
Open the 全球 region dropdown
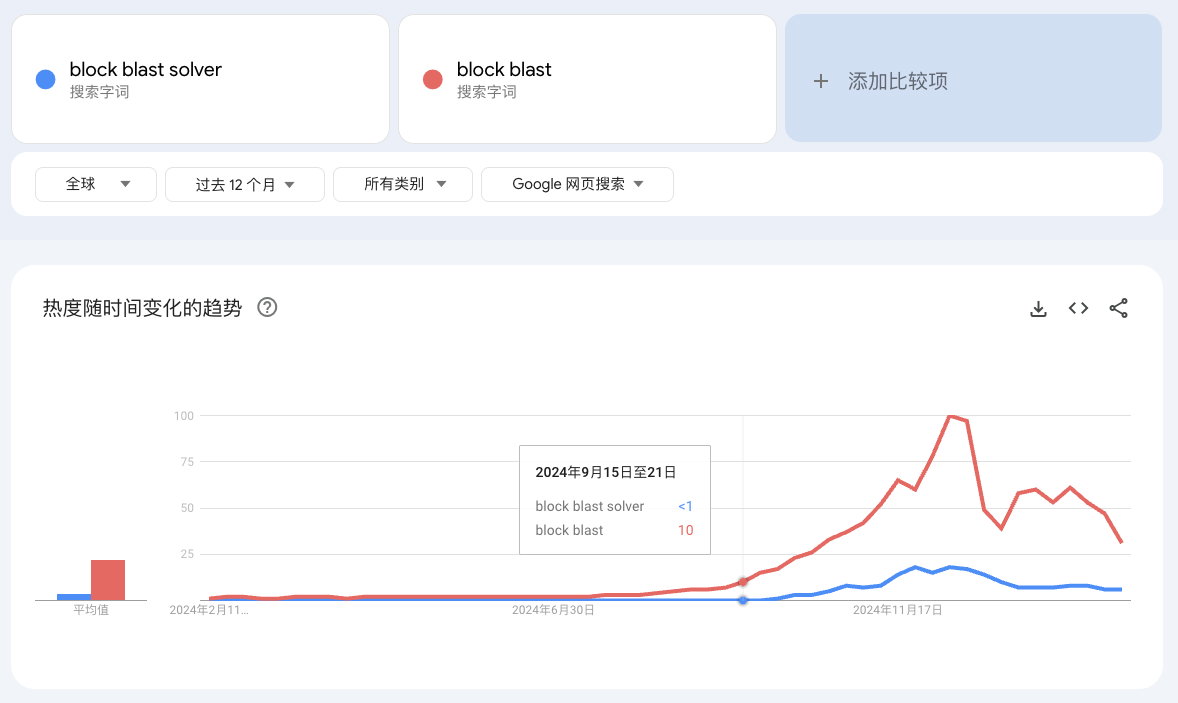click(96, 184)
